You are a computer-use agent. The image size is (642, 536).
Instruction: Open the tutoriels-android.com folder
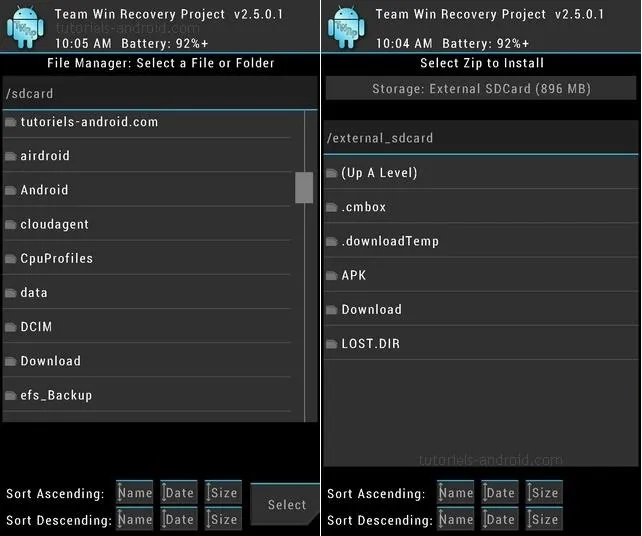tap(147, 122)
